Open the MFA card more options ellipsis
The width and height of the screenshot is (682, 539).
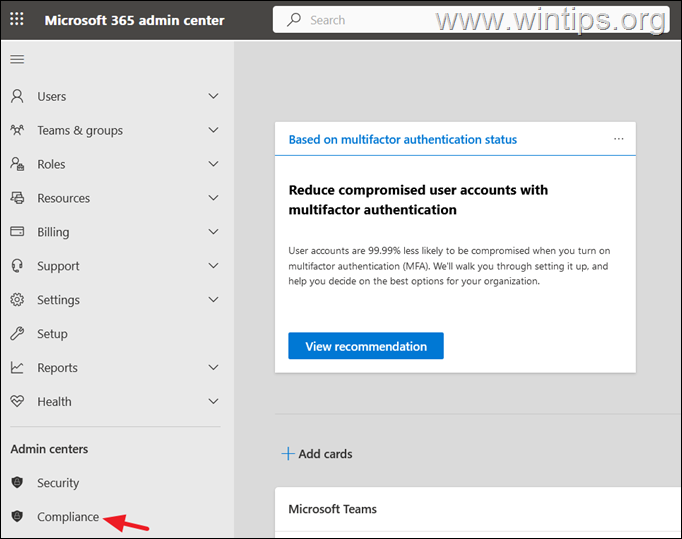pos(618,139)
